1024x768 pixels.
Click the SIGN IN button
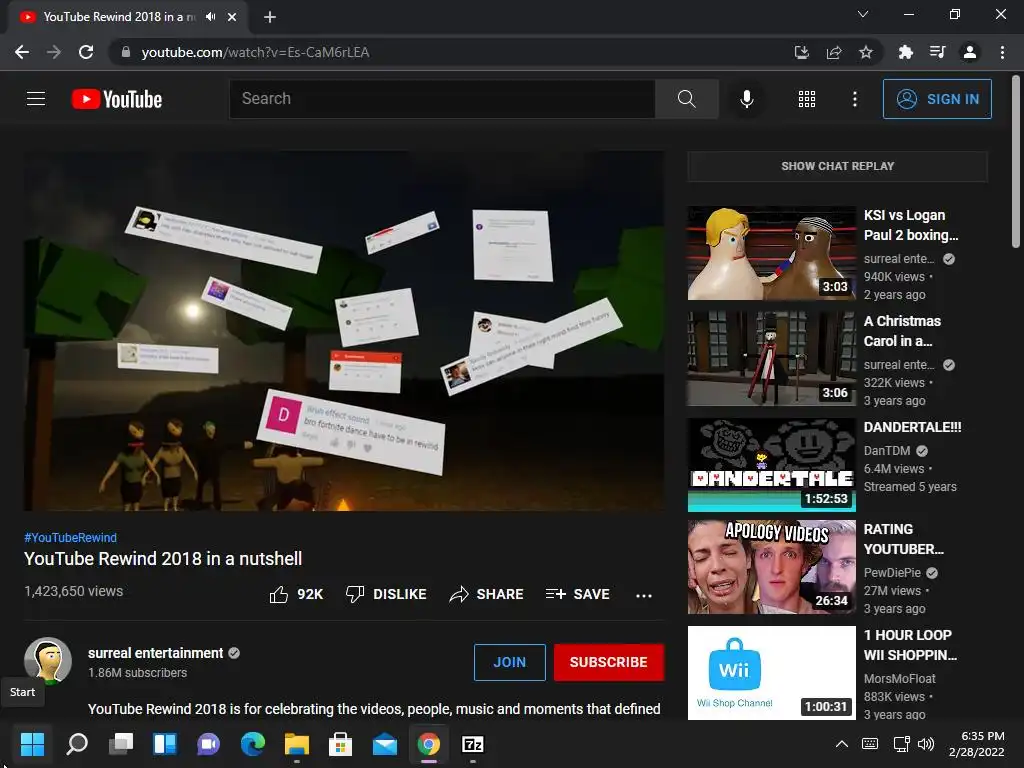pyautogui.click(x=937, y=99)
